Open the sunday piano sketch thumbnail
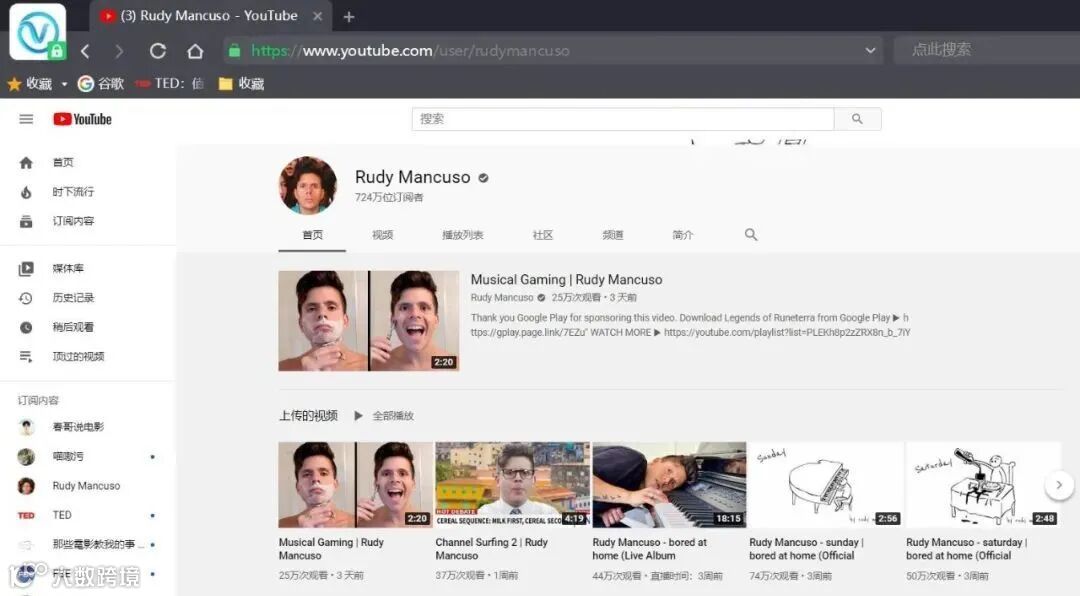 (826, 485)
